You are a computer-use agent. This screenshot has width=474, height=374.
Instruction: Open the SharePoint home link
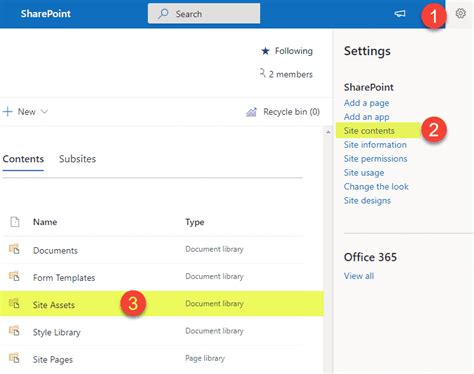pos(46,14)
